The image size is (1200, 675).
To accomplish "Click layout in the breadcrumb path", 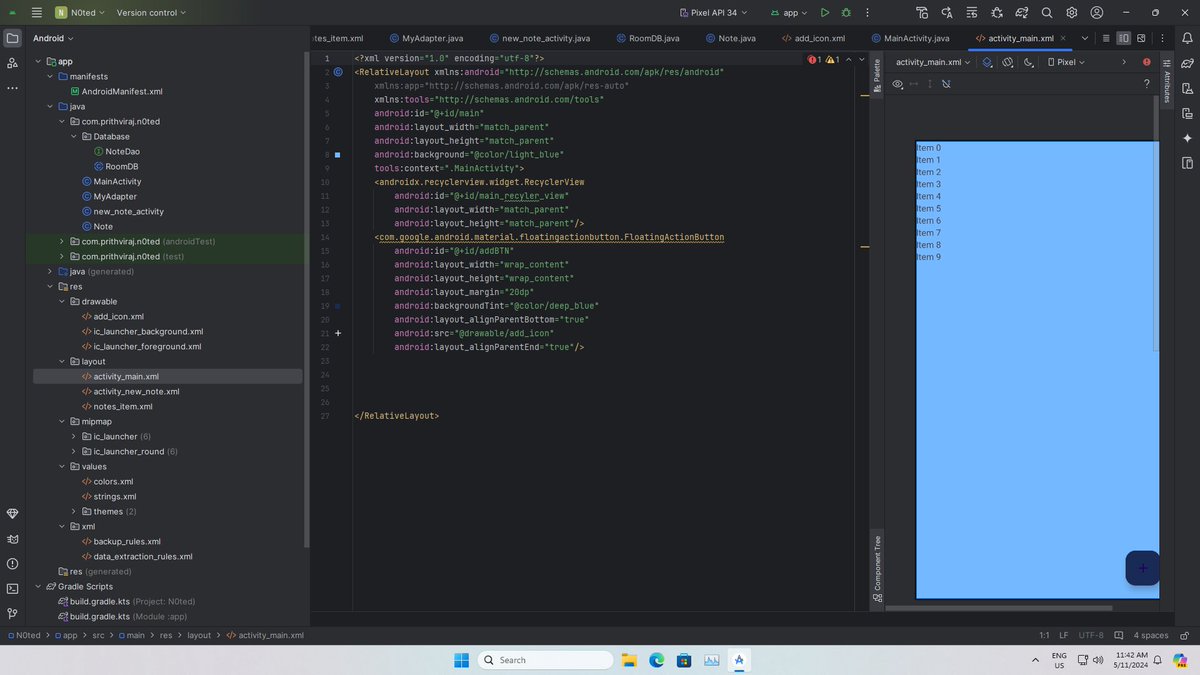I will [199, 635].
